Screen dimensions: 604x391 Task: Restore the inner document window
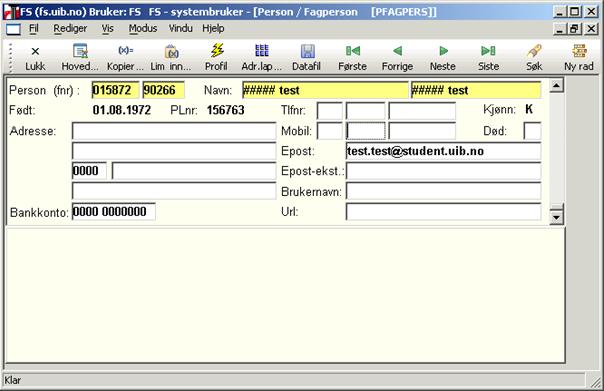pyautogui.click(x=575, y=29)
